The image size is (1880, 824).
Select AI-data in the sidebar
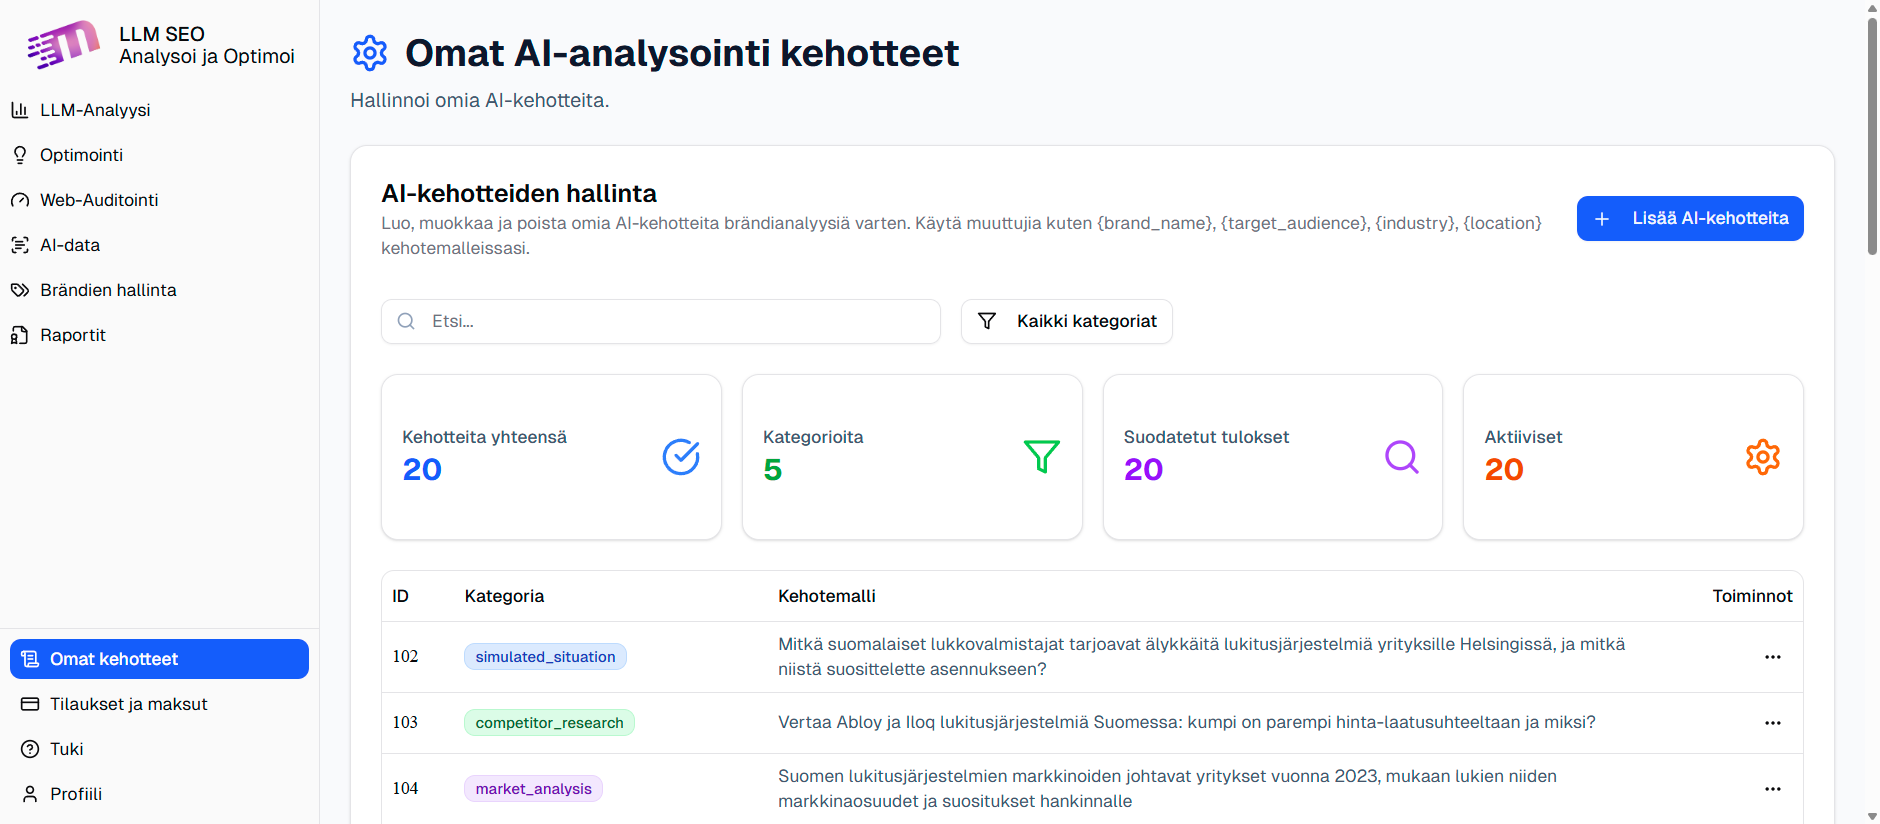(70, 245)
